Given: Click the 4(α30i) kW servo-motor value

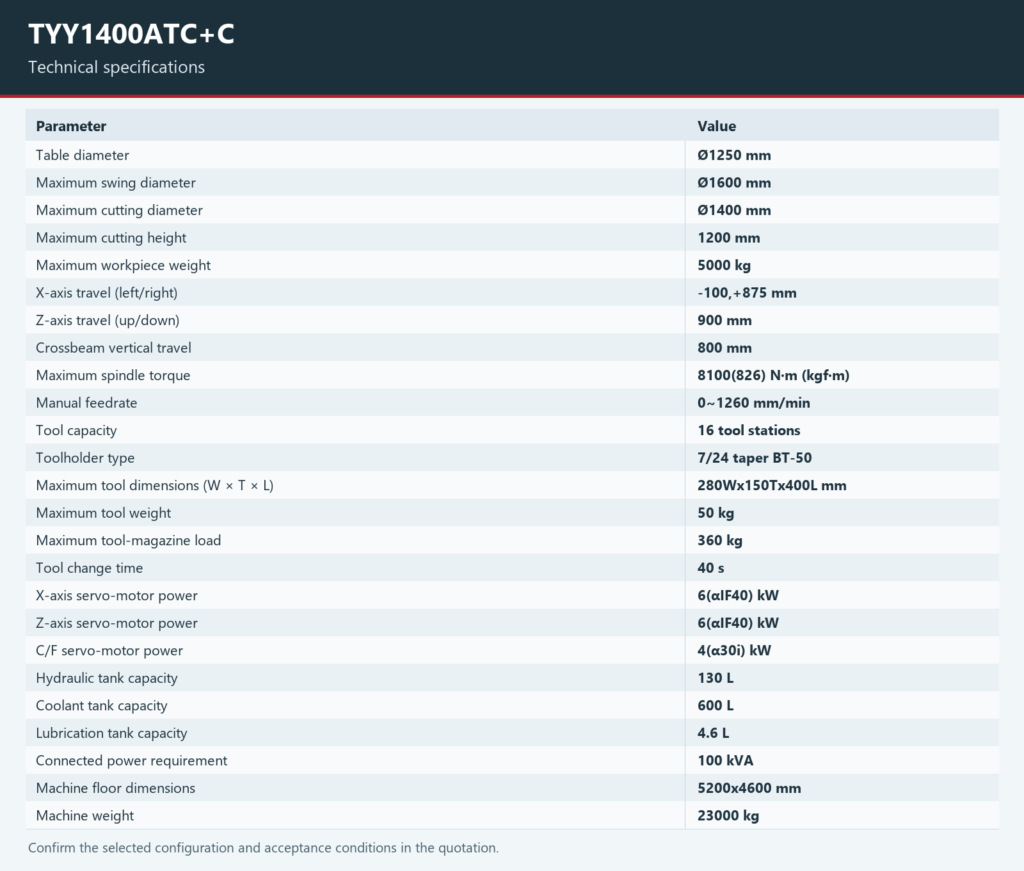Looking at the screenshot, I should click(x=734, y=650).
